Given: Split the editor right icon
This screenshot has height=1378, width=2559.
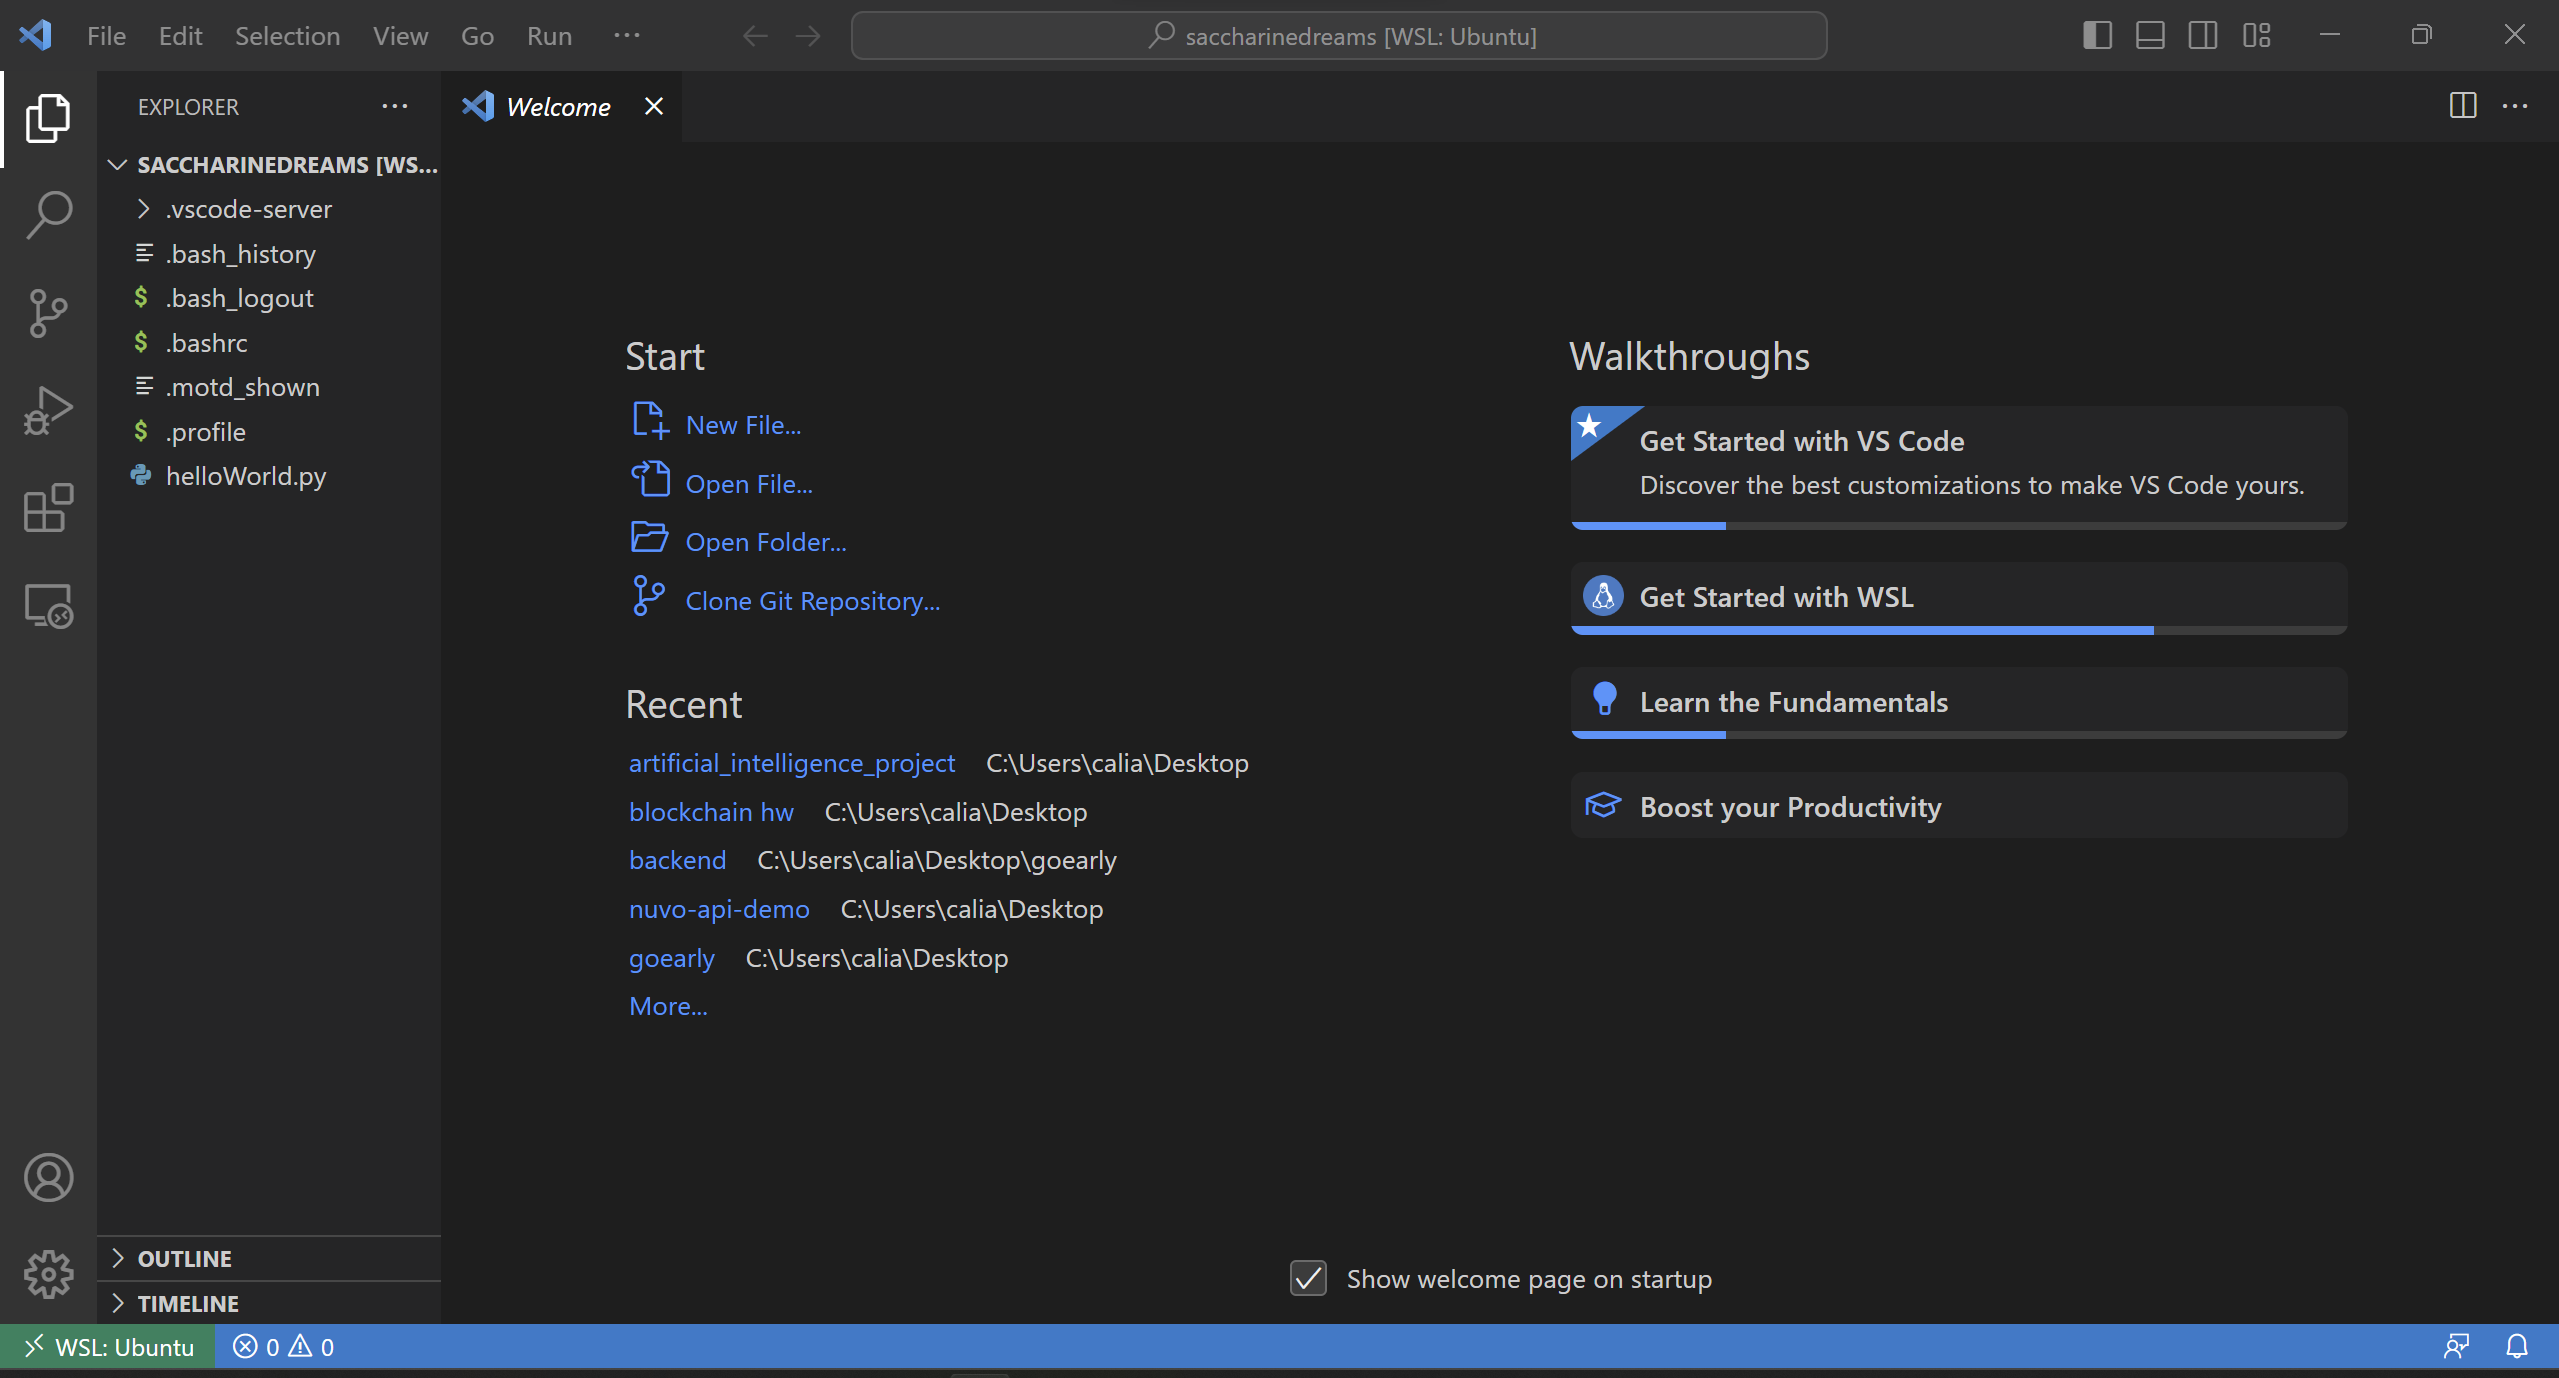Looking at the screenshot, I should click(2463, 105).
